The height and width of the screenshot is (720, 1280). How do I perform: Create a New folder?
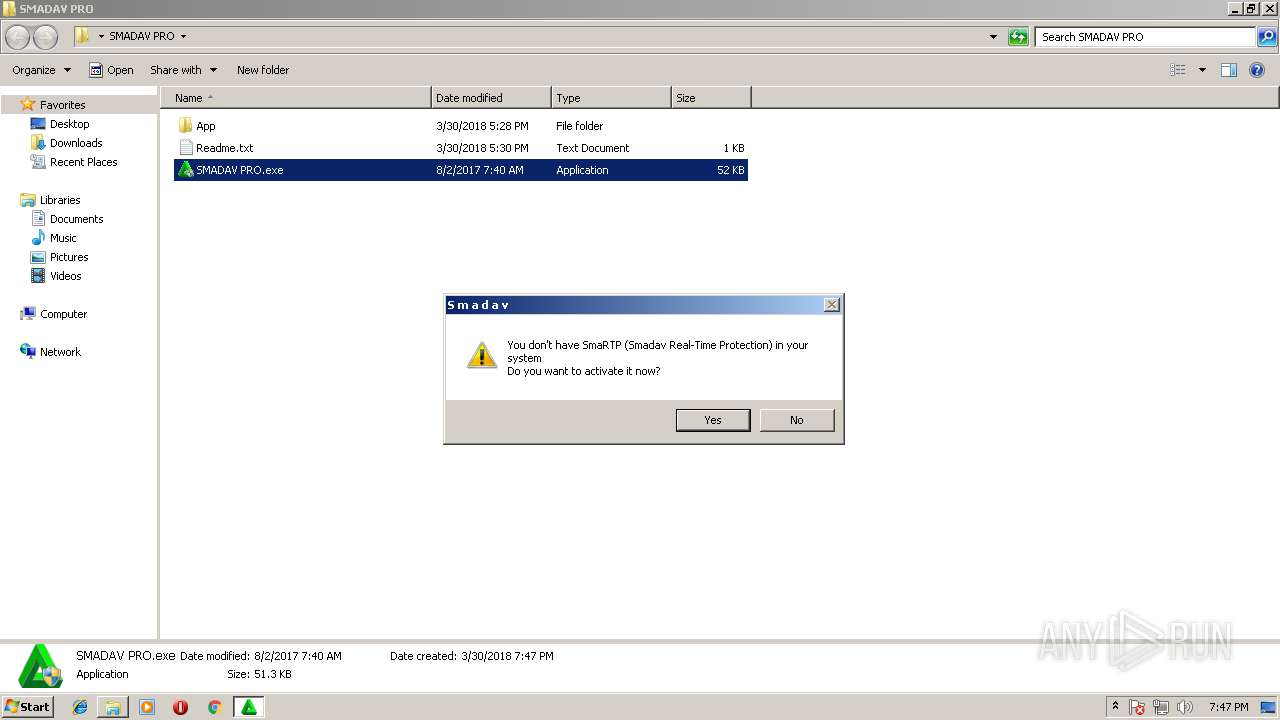coord(263,70)
